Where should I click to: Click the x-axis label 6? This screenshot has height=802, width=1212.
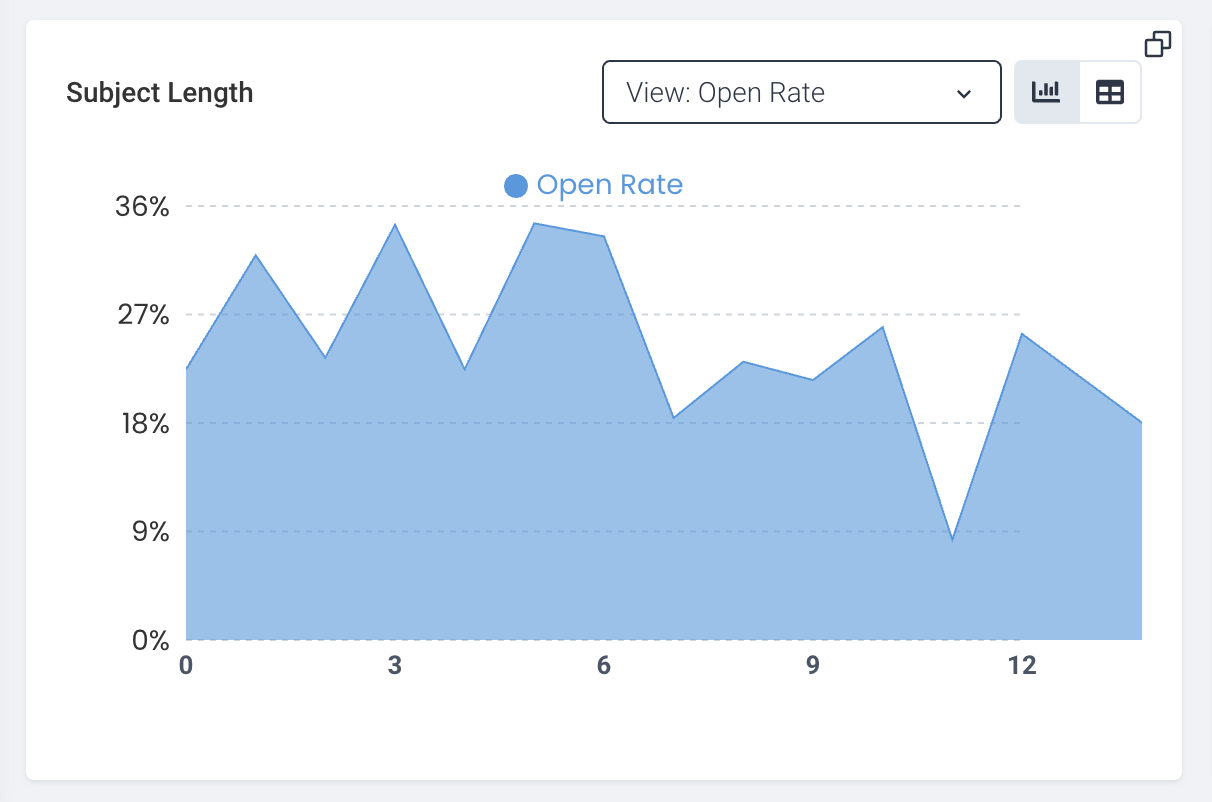click(604, 666)
